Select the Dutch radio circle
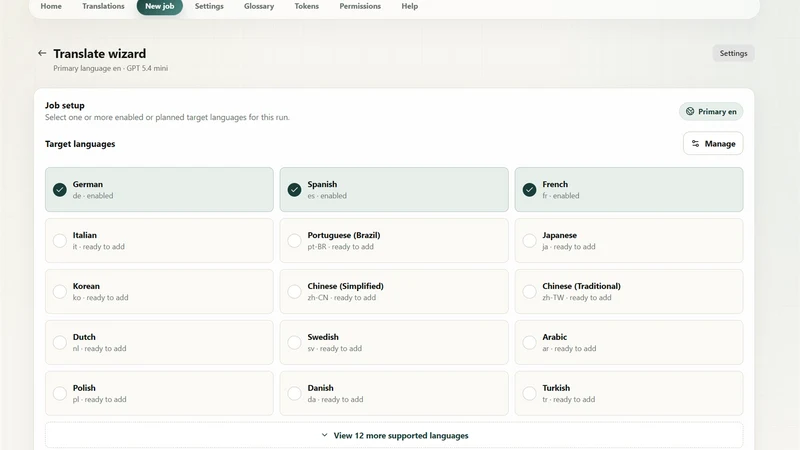Viewport: 800px width, 450px height. tap(60, 343)
